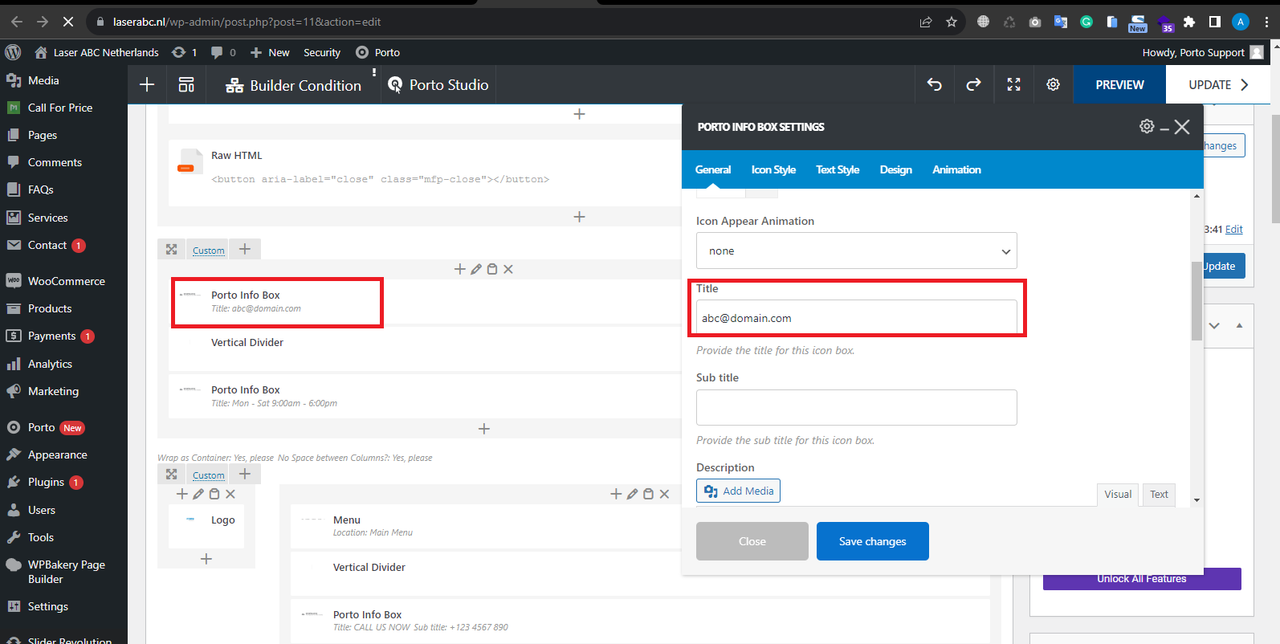This screenshot has height=644, width=1280.
Task: Click the delete X icon above the abc@domain.com Info Box
Action: (508, 269)
